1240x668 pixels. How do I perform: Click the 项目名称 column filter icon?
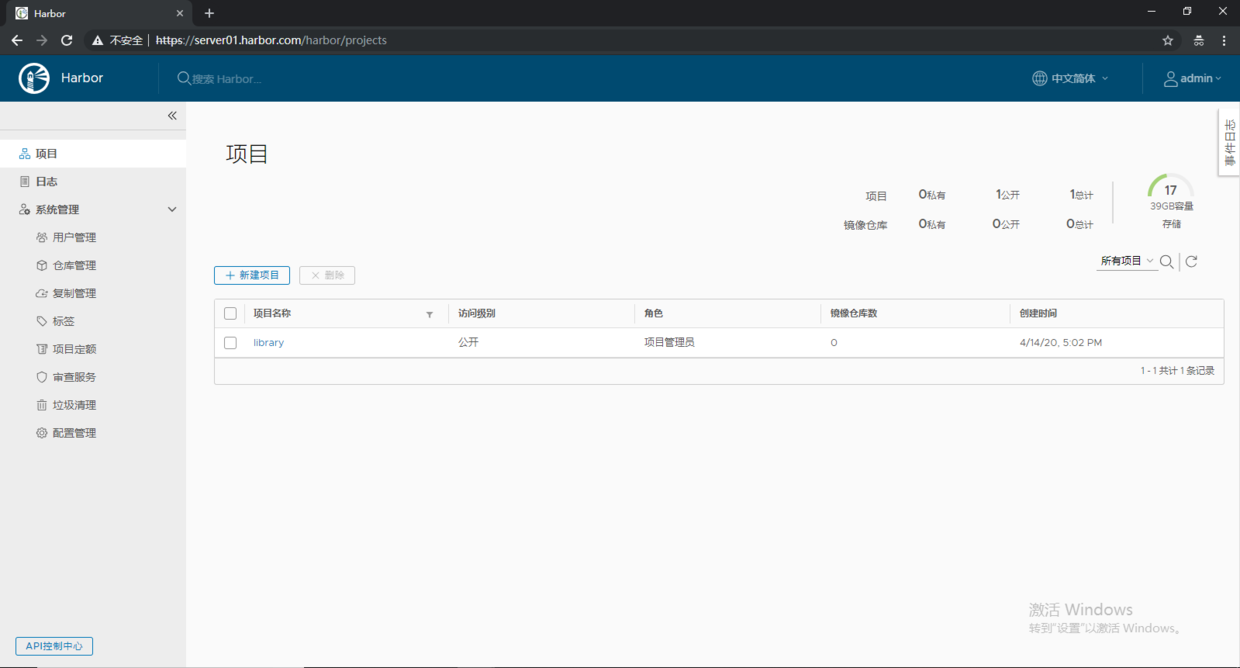tap(430, 315)
